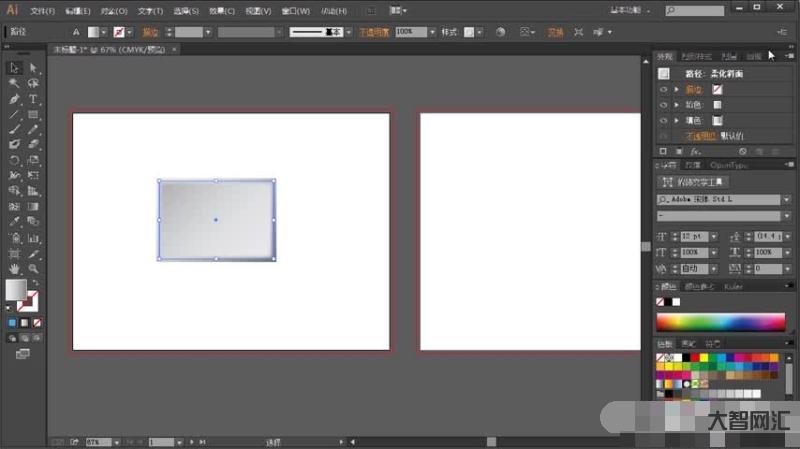The image size is (800, 449).
Task: Choose the Magic Wand tool
Action: click(15, 84)
